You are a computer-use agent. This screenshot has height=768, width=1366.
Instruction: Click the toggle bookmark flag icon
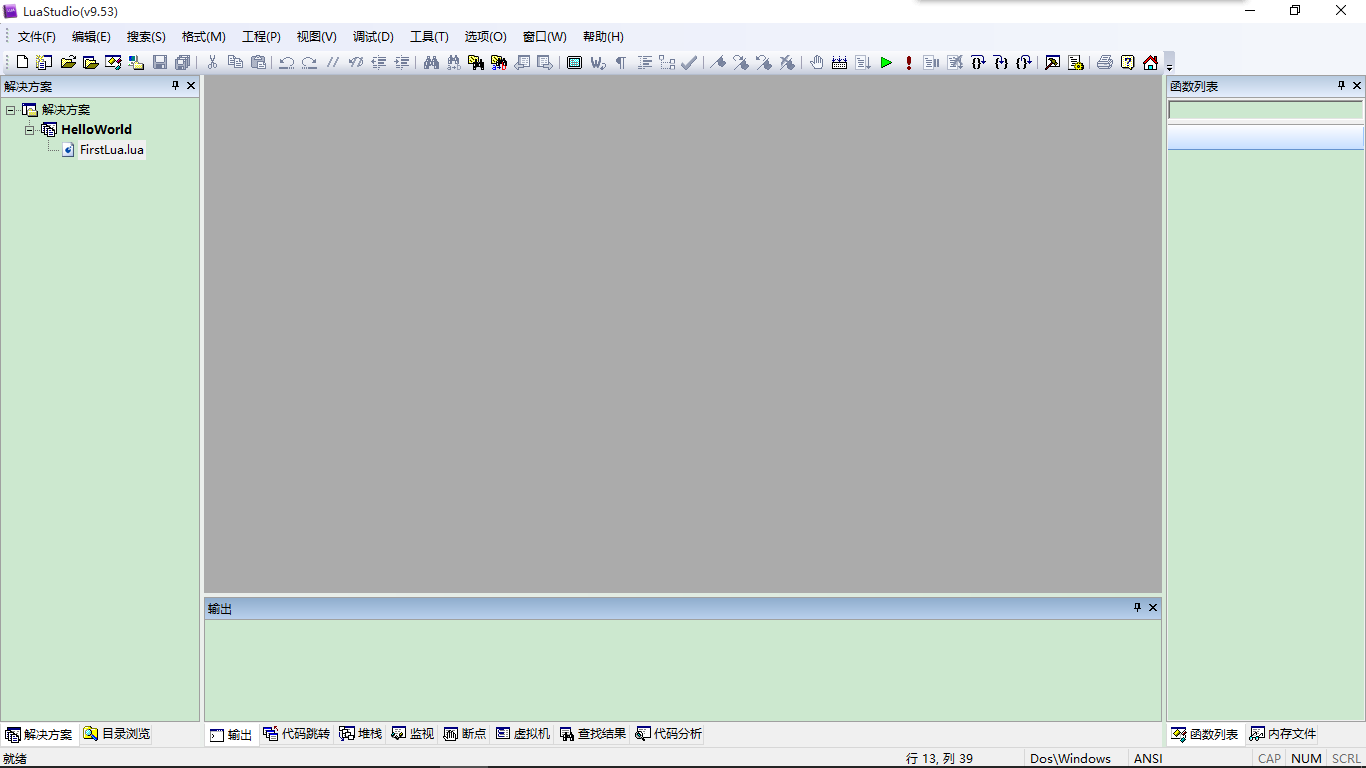718,62
